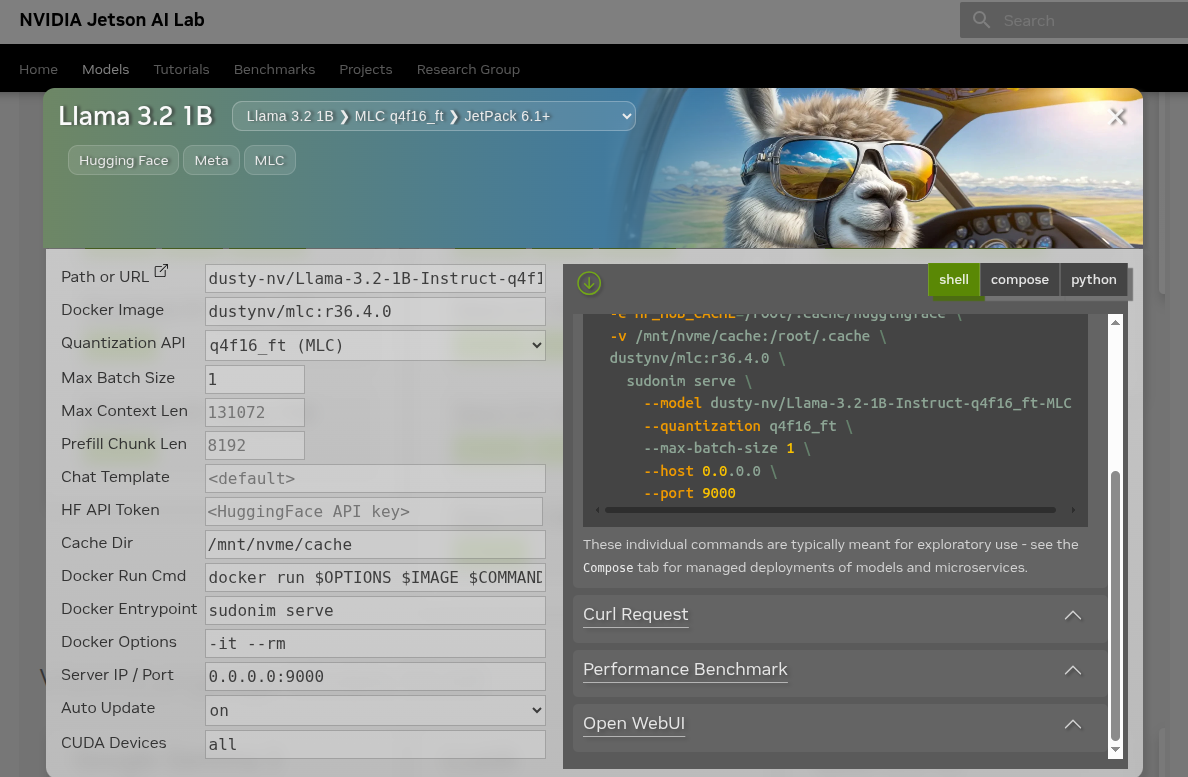Click the Docker Options field
The height and width of the screenshot is (777, 1188).
[x=375, y=644]
